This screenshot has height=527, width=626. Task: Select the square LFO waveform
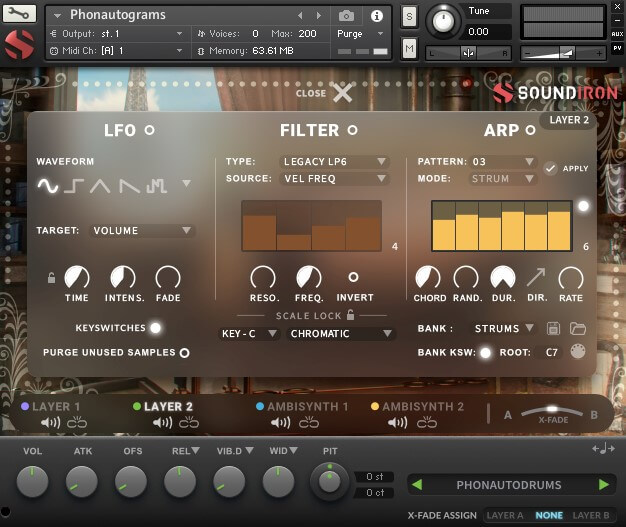74,186
